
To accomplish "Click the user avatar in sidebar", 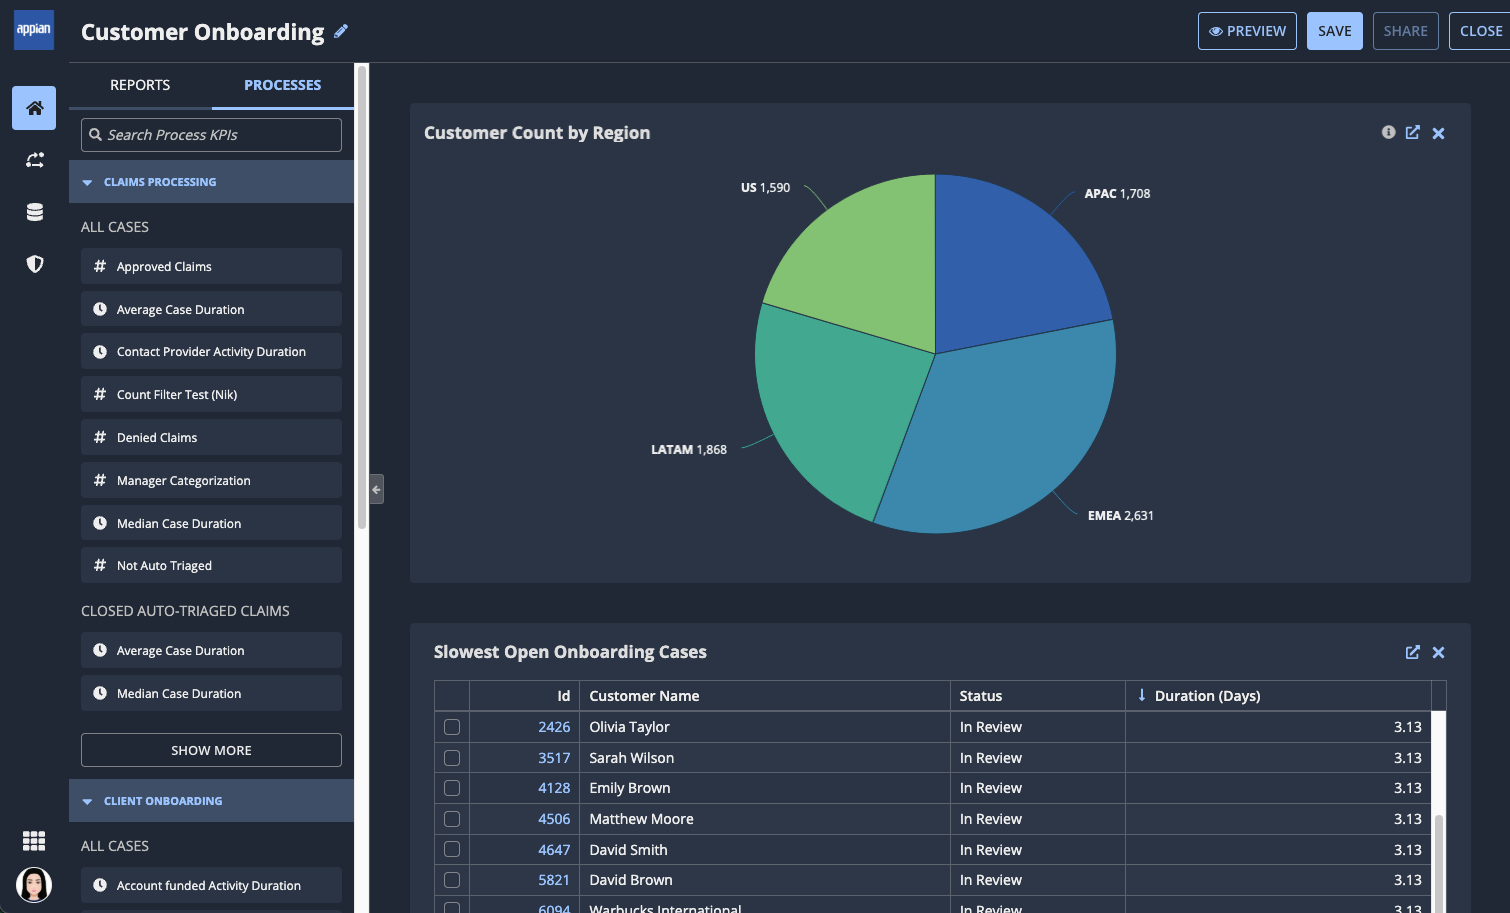I will pos(34,885).
